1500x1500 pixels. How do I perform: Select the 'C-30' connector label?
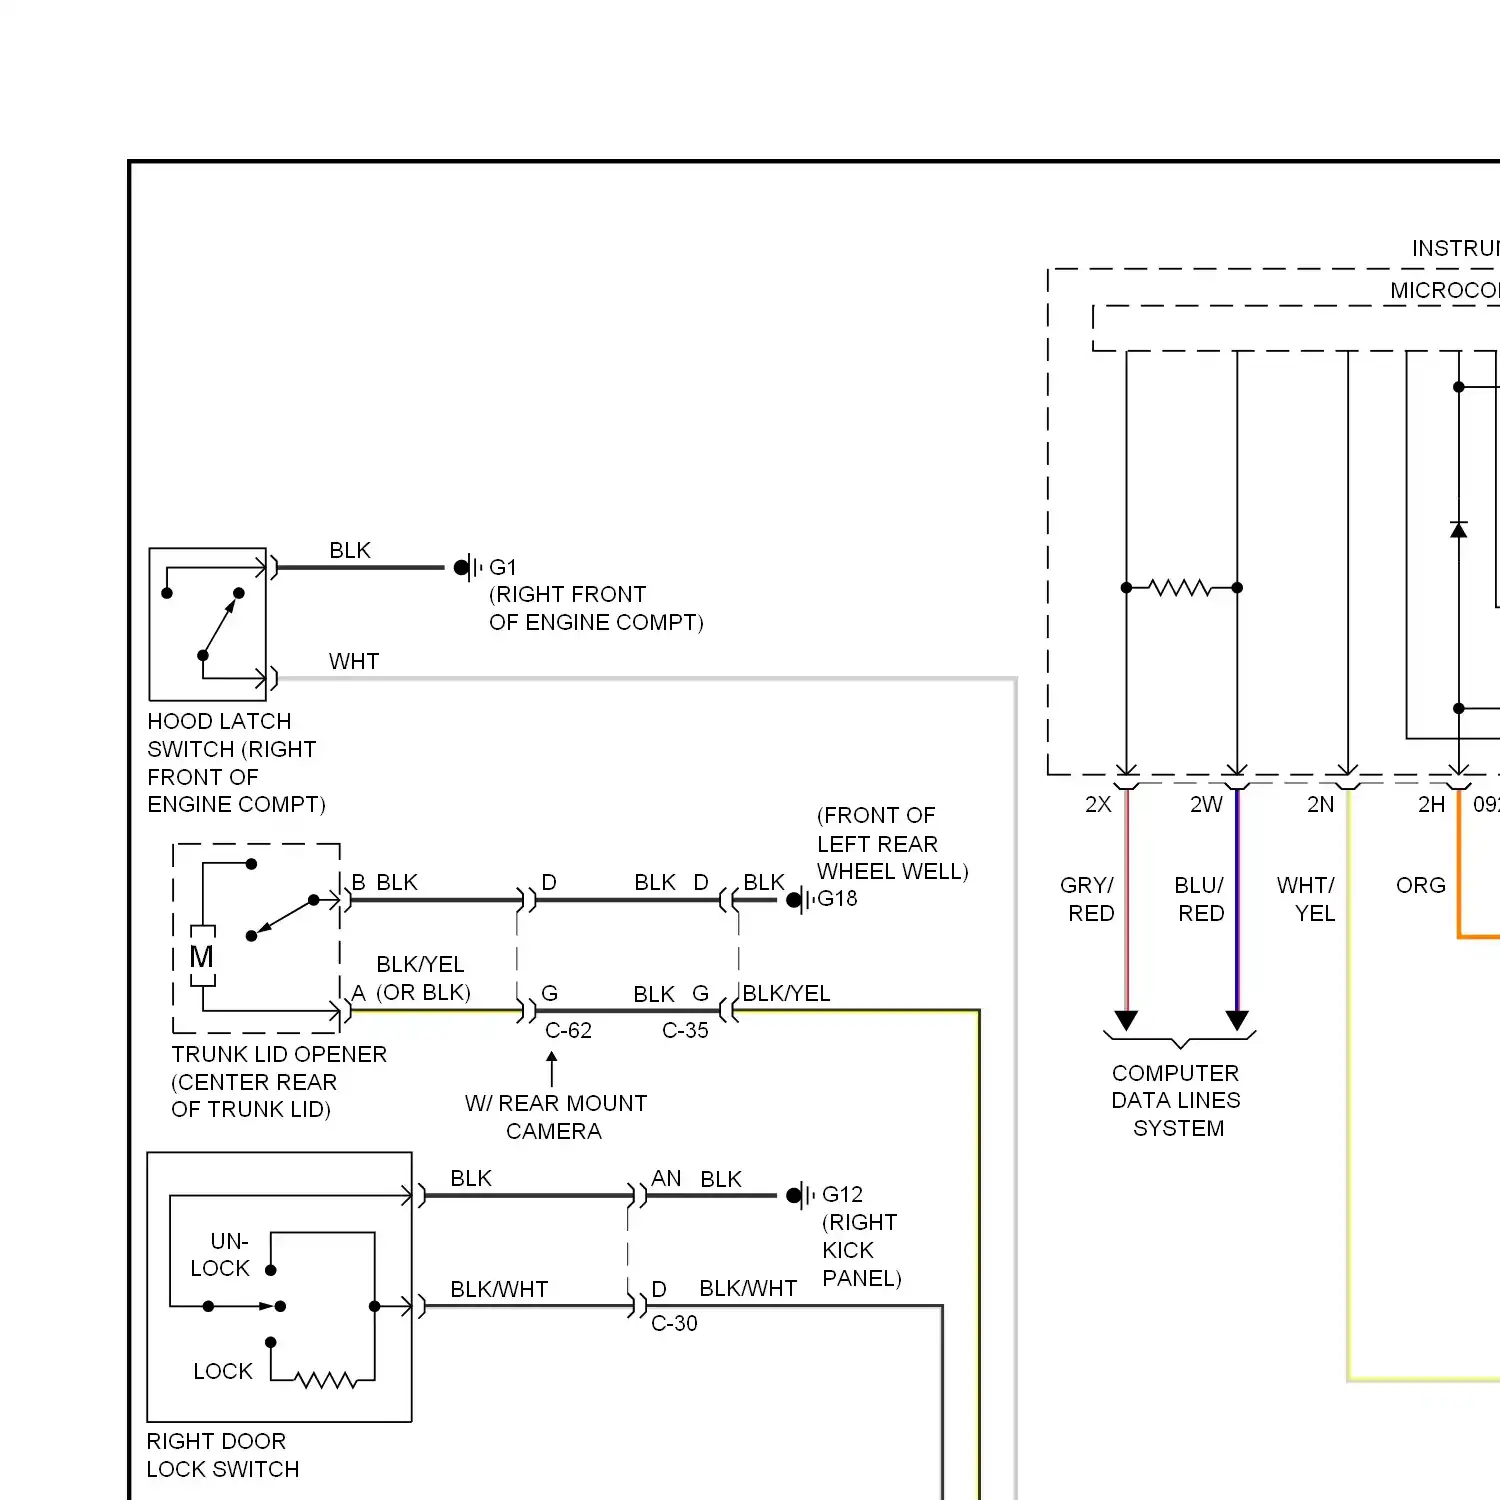[674, 1323]
